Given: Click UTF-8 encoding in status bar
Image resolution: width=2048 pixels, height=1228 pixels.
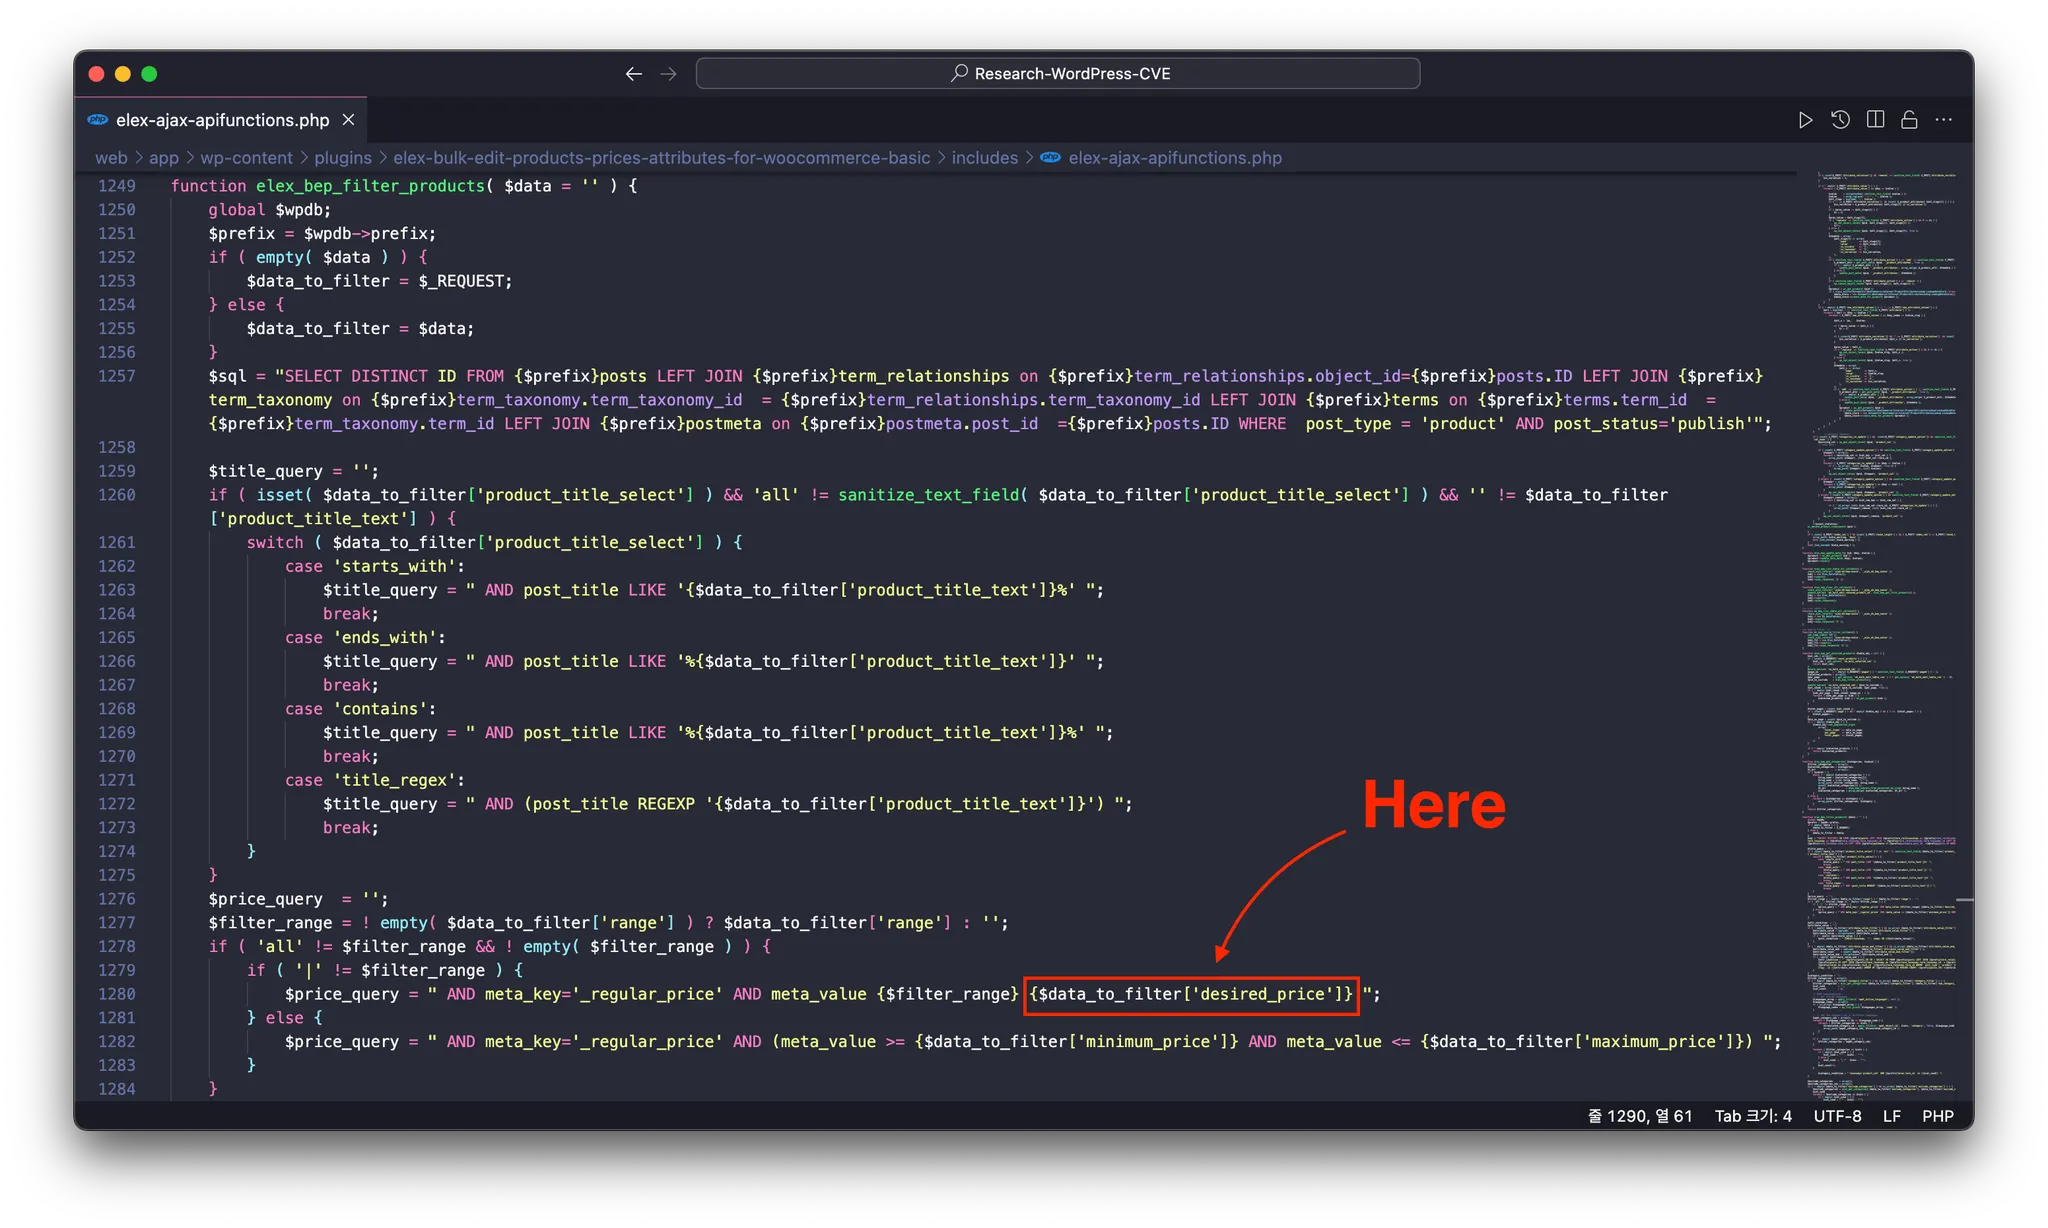Looking at the screenshot, I should (x=1837, y=1116).
